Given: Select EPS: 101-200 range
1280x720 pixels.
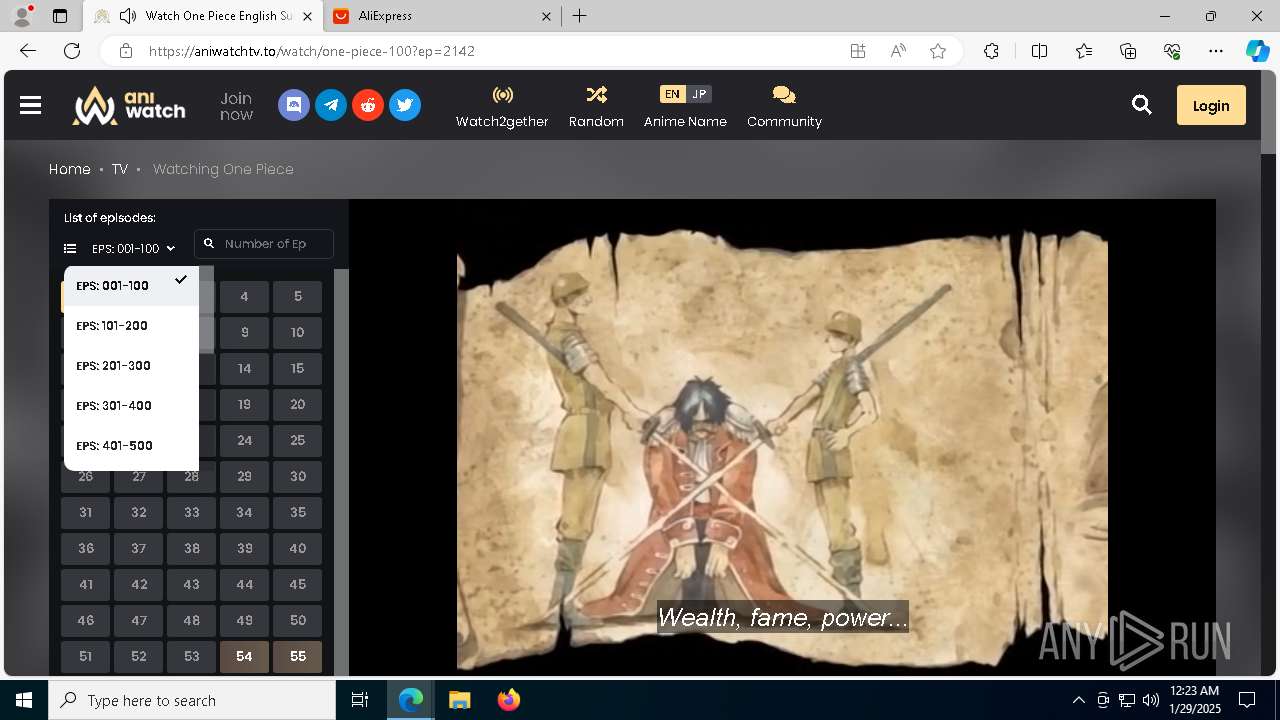Looking at the screenshot, I should 131,326.
